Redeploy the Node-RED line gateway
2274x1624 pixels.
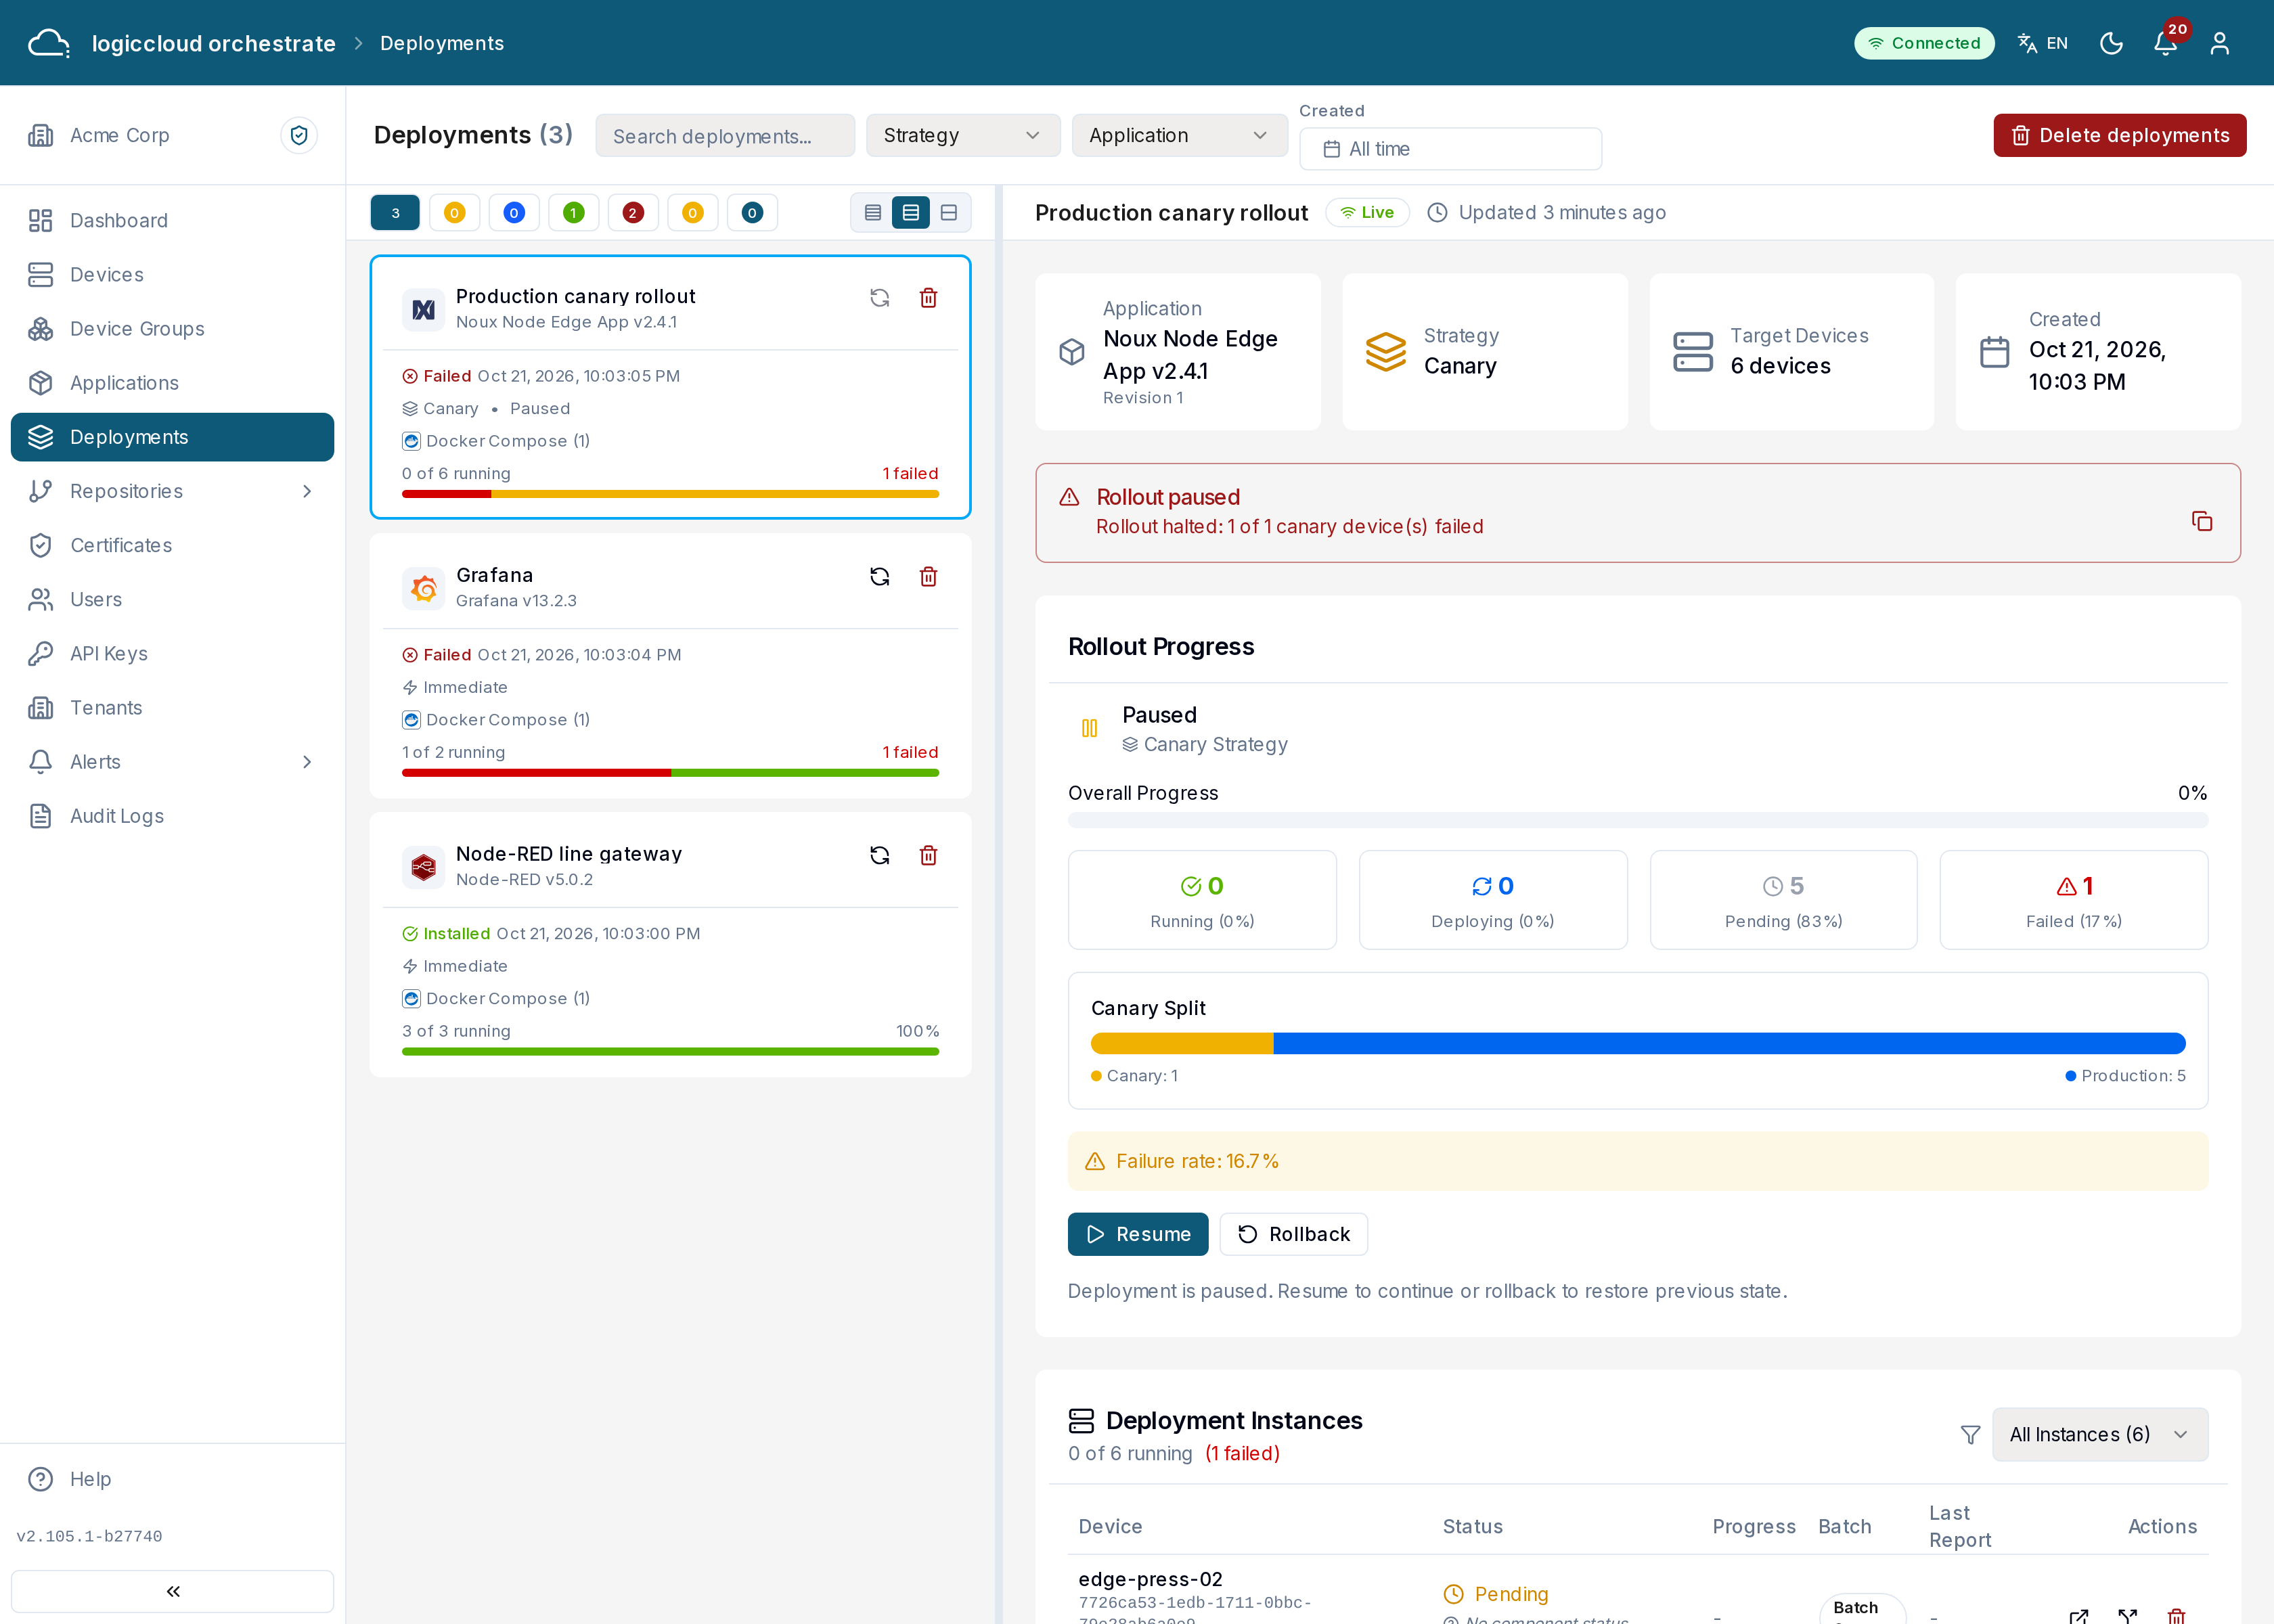[879, 856]
